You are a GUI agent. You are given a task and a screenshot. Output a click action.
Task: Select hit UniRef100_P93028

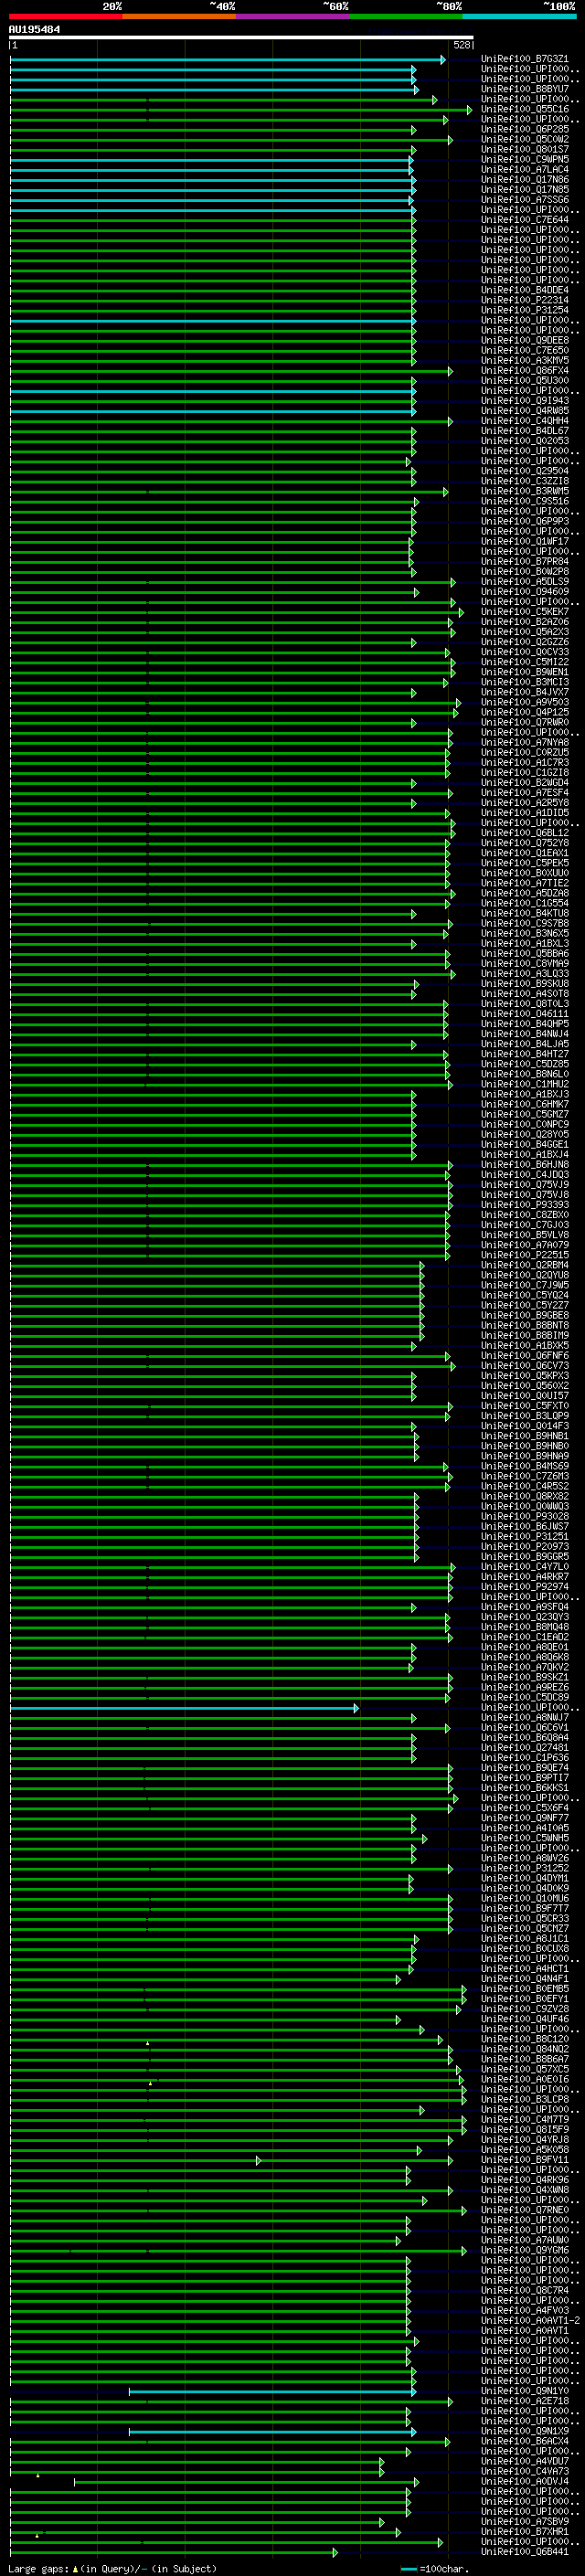[525, 1516]
